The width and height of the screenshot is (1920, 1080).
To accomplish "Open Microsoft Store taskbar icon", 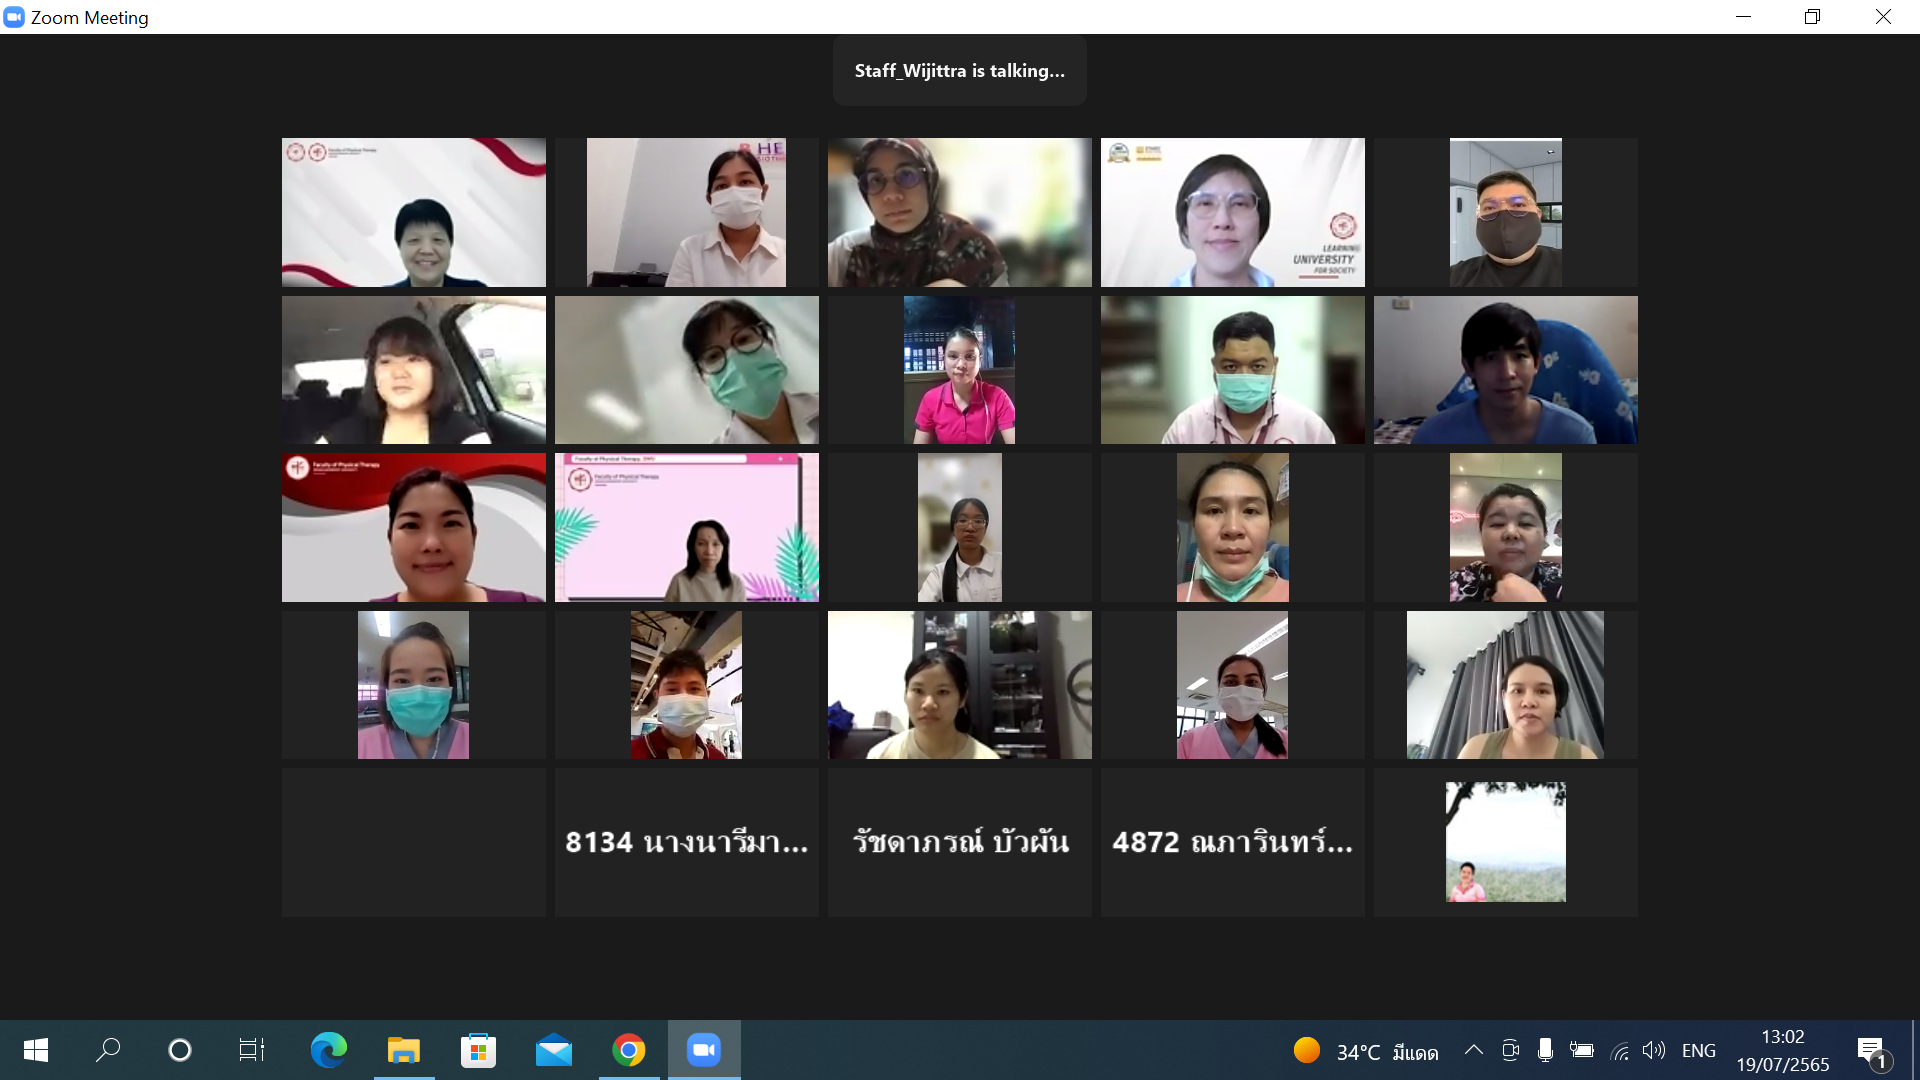I will (x=478, y=1050).
